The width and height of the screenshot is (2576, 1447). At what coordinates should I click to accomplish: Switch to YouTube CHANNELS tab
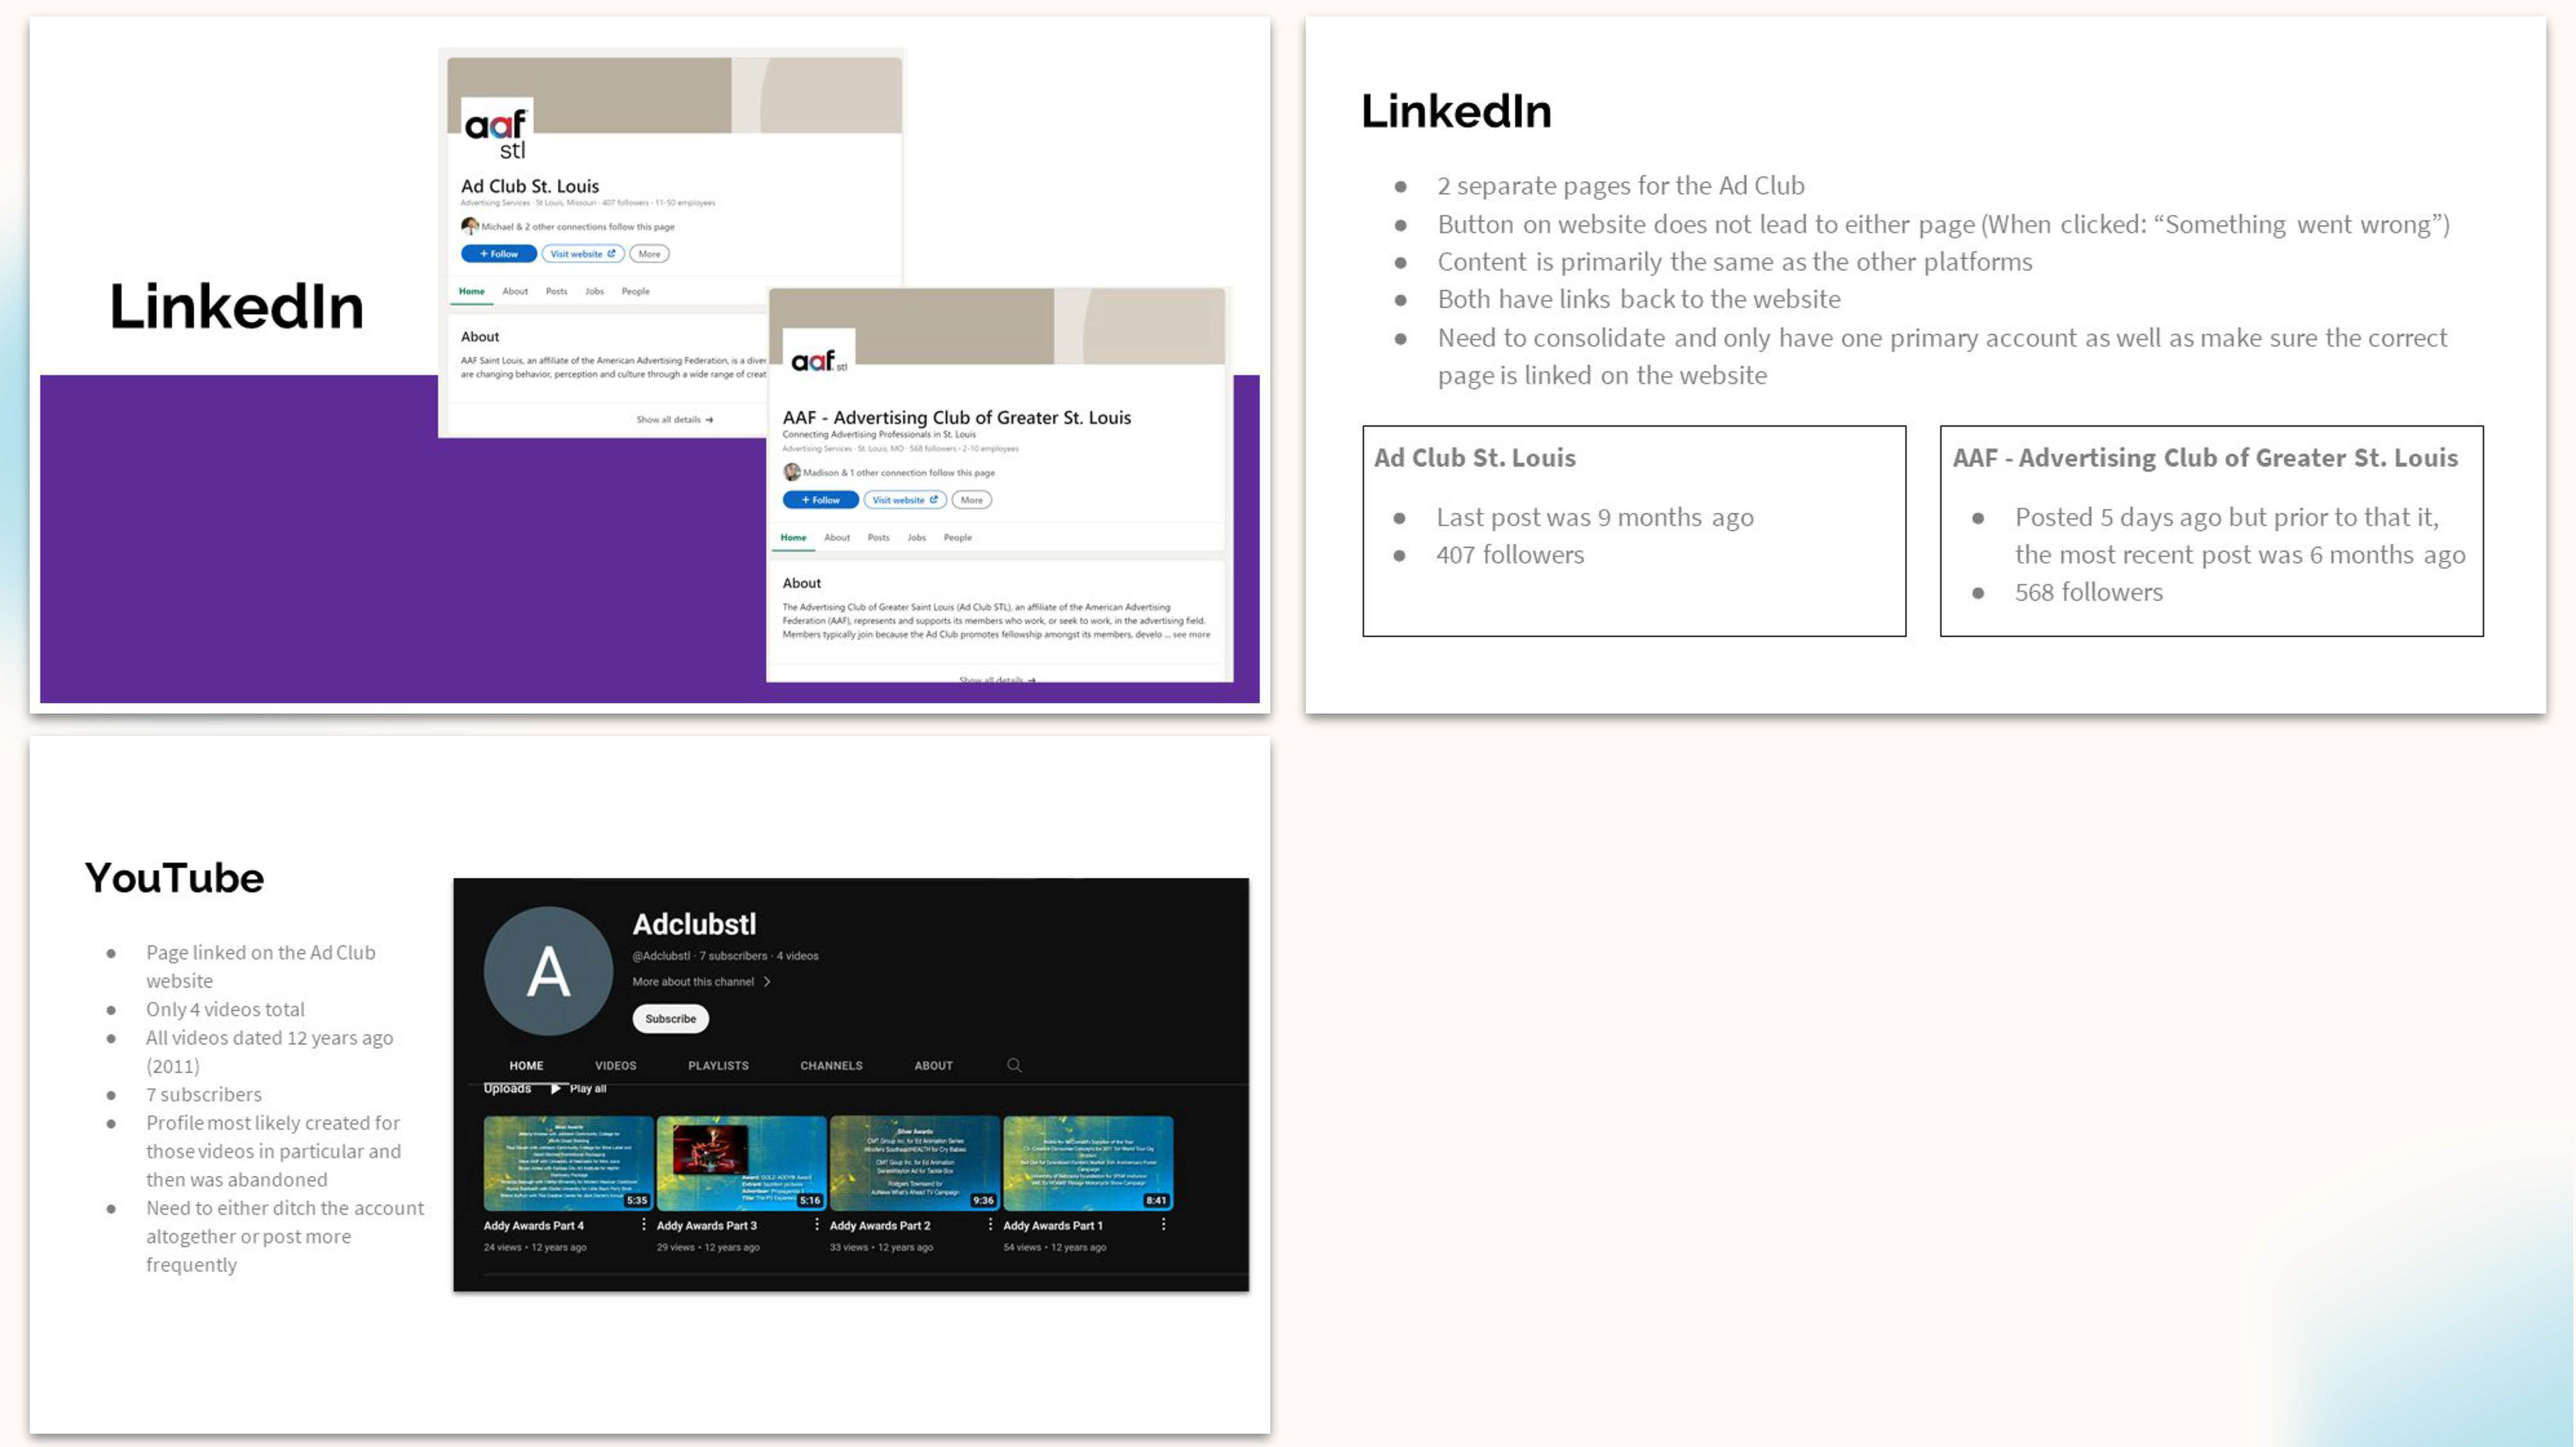point(831,1065)
